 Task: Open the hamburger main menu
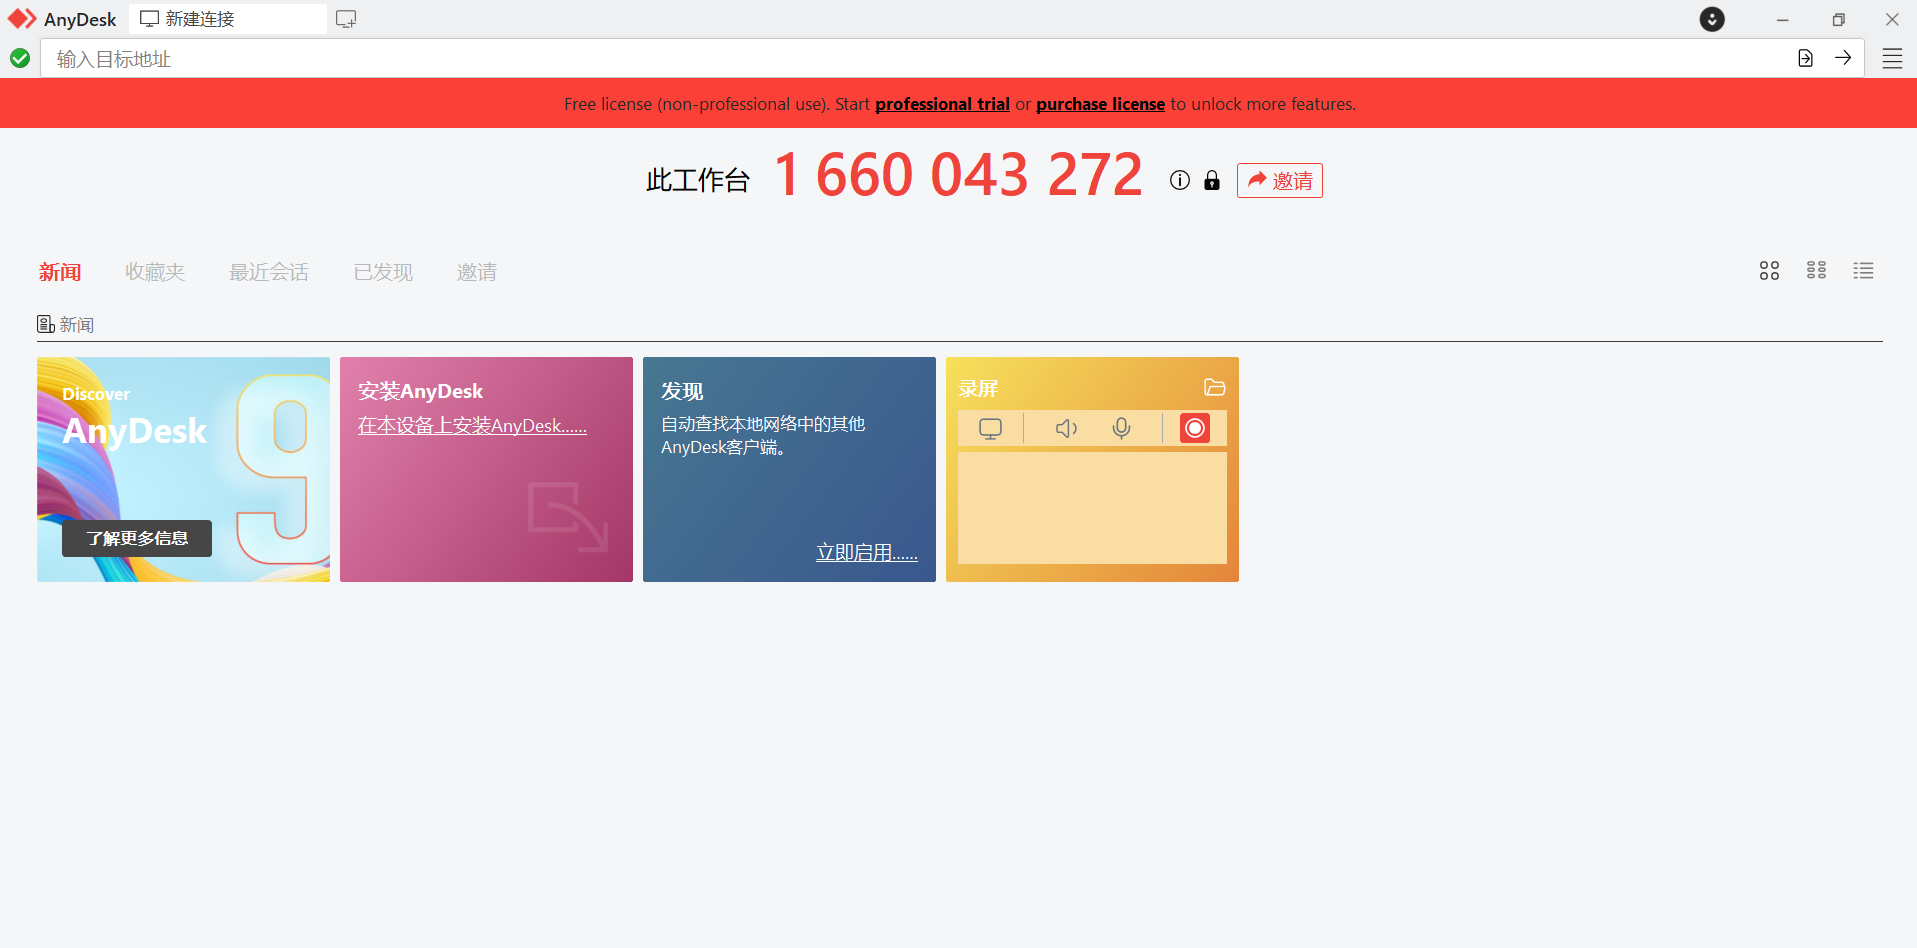tap(1892, 59)
